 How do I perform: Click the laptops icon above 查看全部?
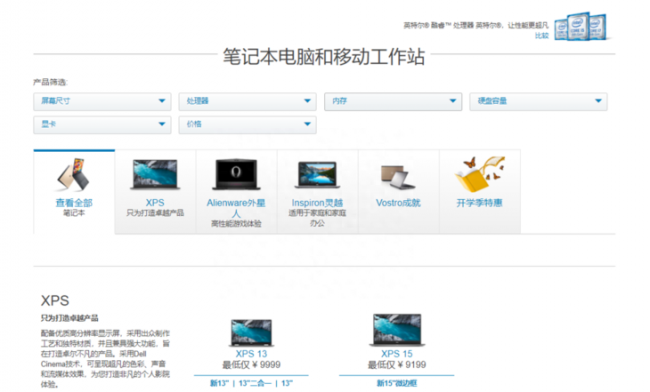[x=74, y=174]
